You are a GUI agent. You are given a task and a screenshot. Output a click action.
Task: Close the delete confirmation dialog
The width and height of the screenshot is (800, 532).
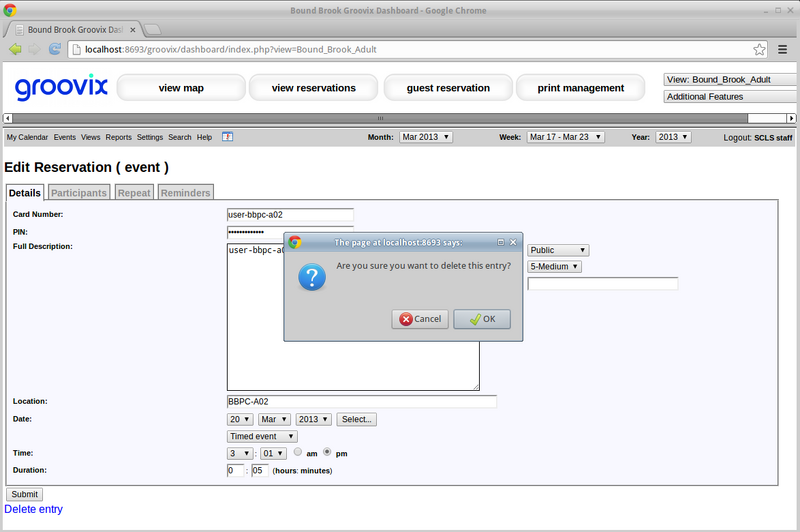coord(513,242)
